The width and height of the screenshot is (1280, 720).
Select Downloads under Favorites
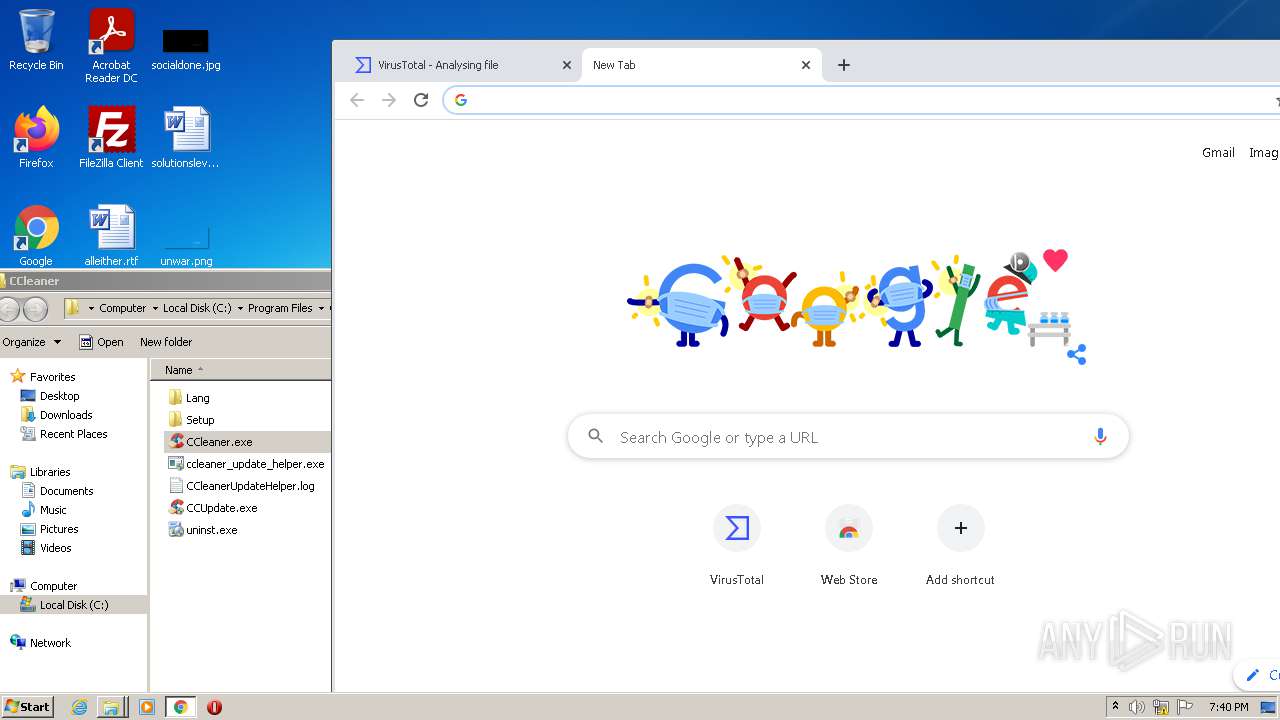coord(56,415)
